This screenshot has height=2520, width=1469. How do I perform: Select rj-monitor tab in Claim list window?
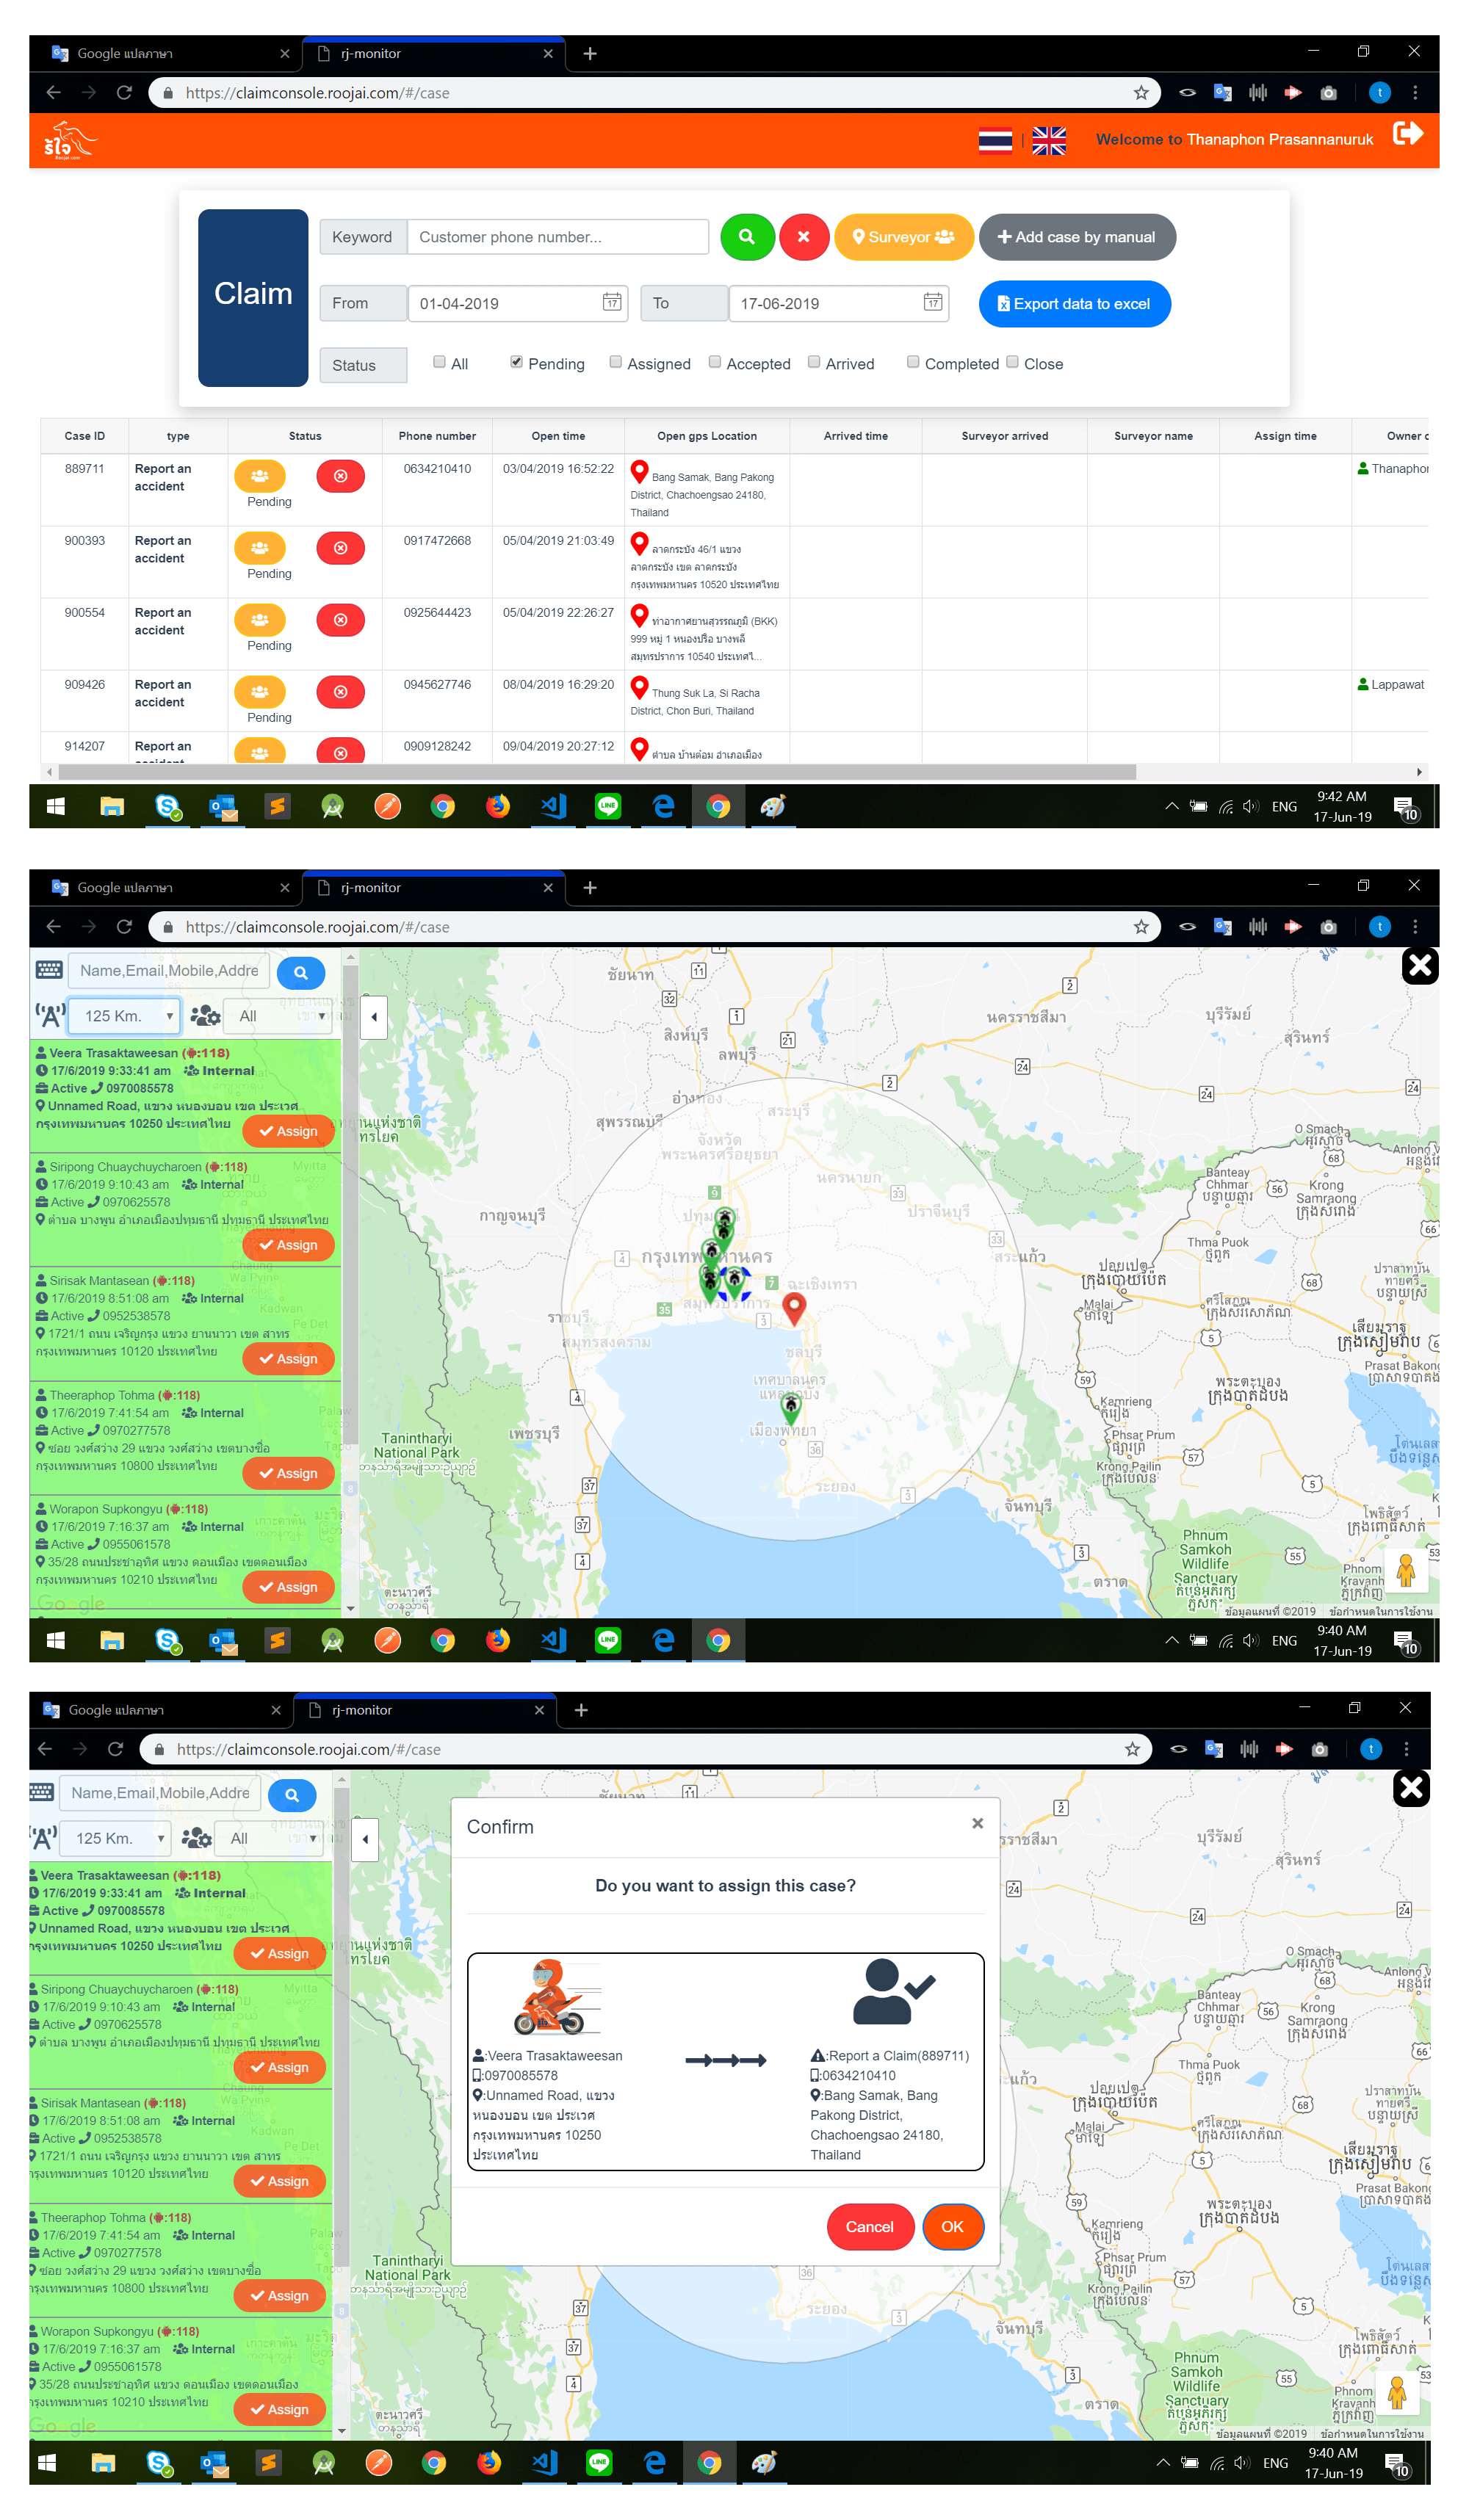coord(434,54)
